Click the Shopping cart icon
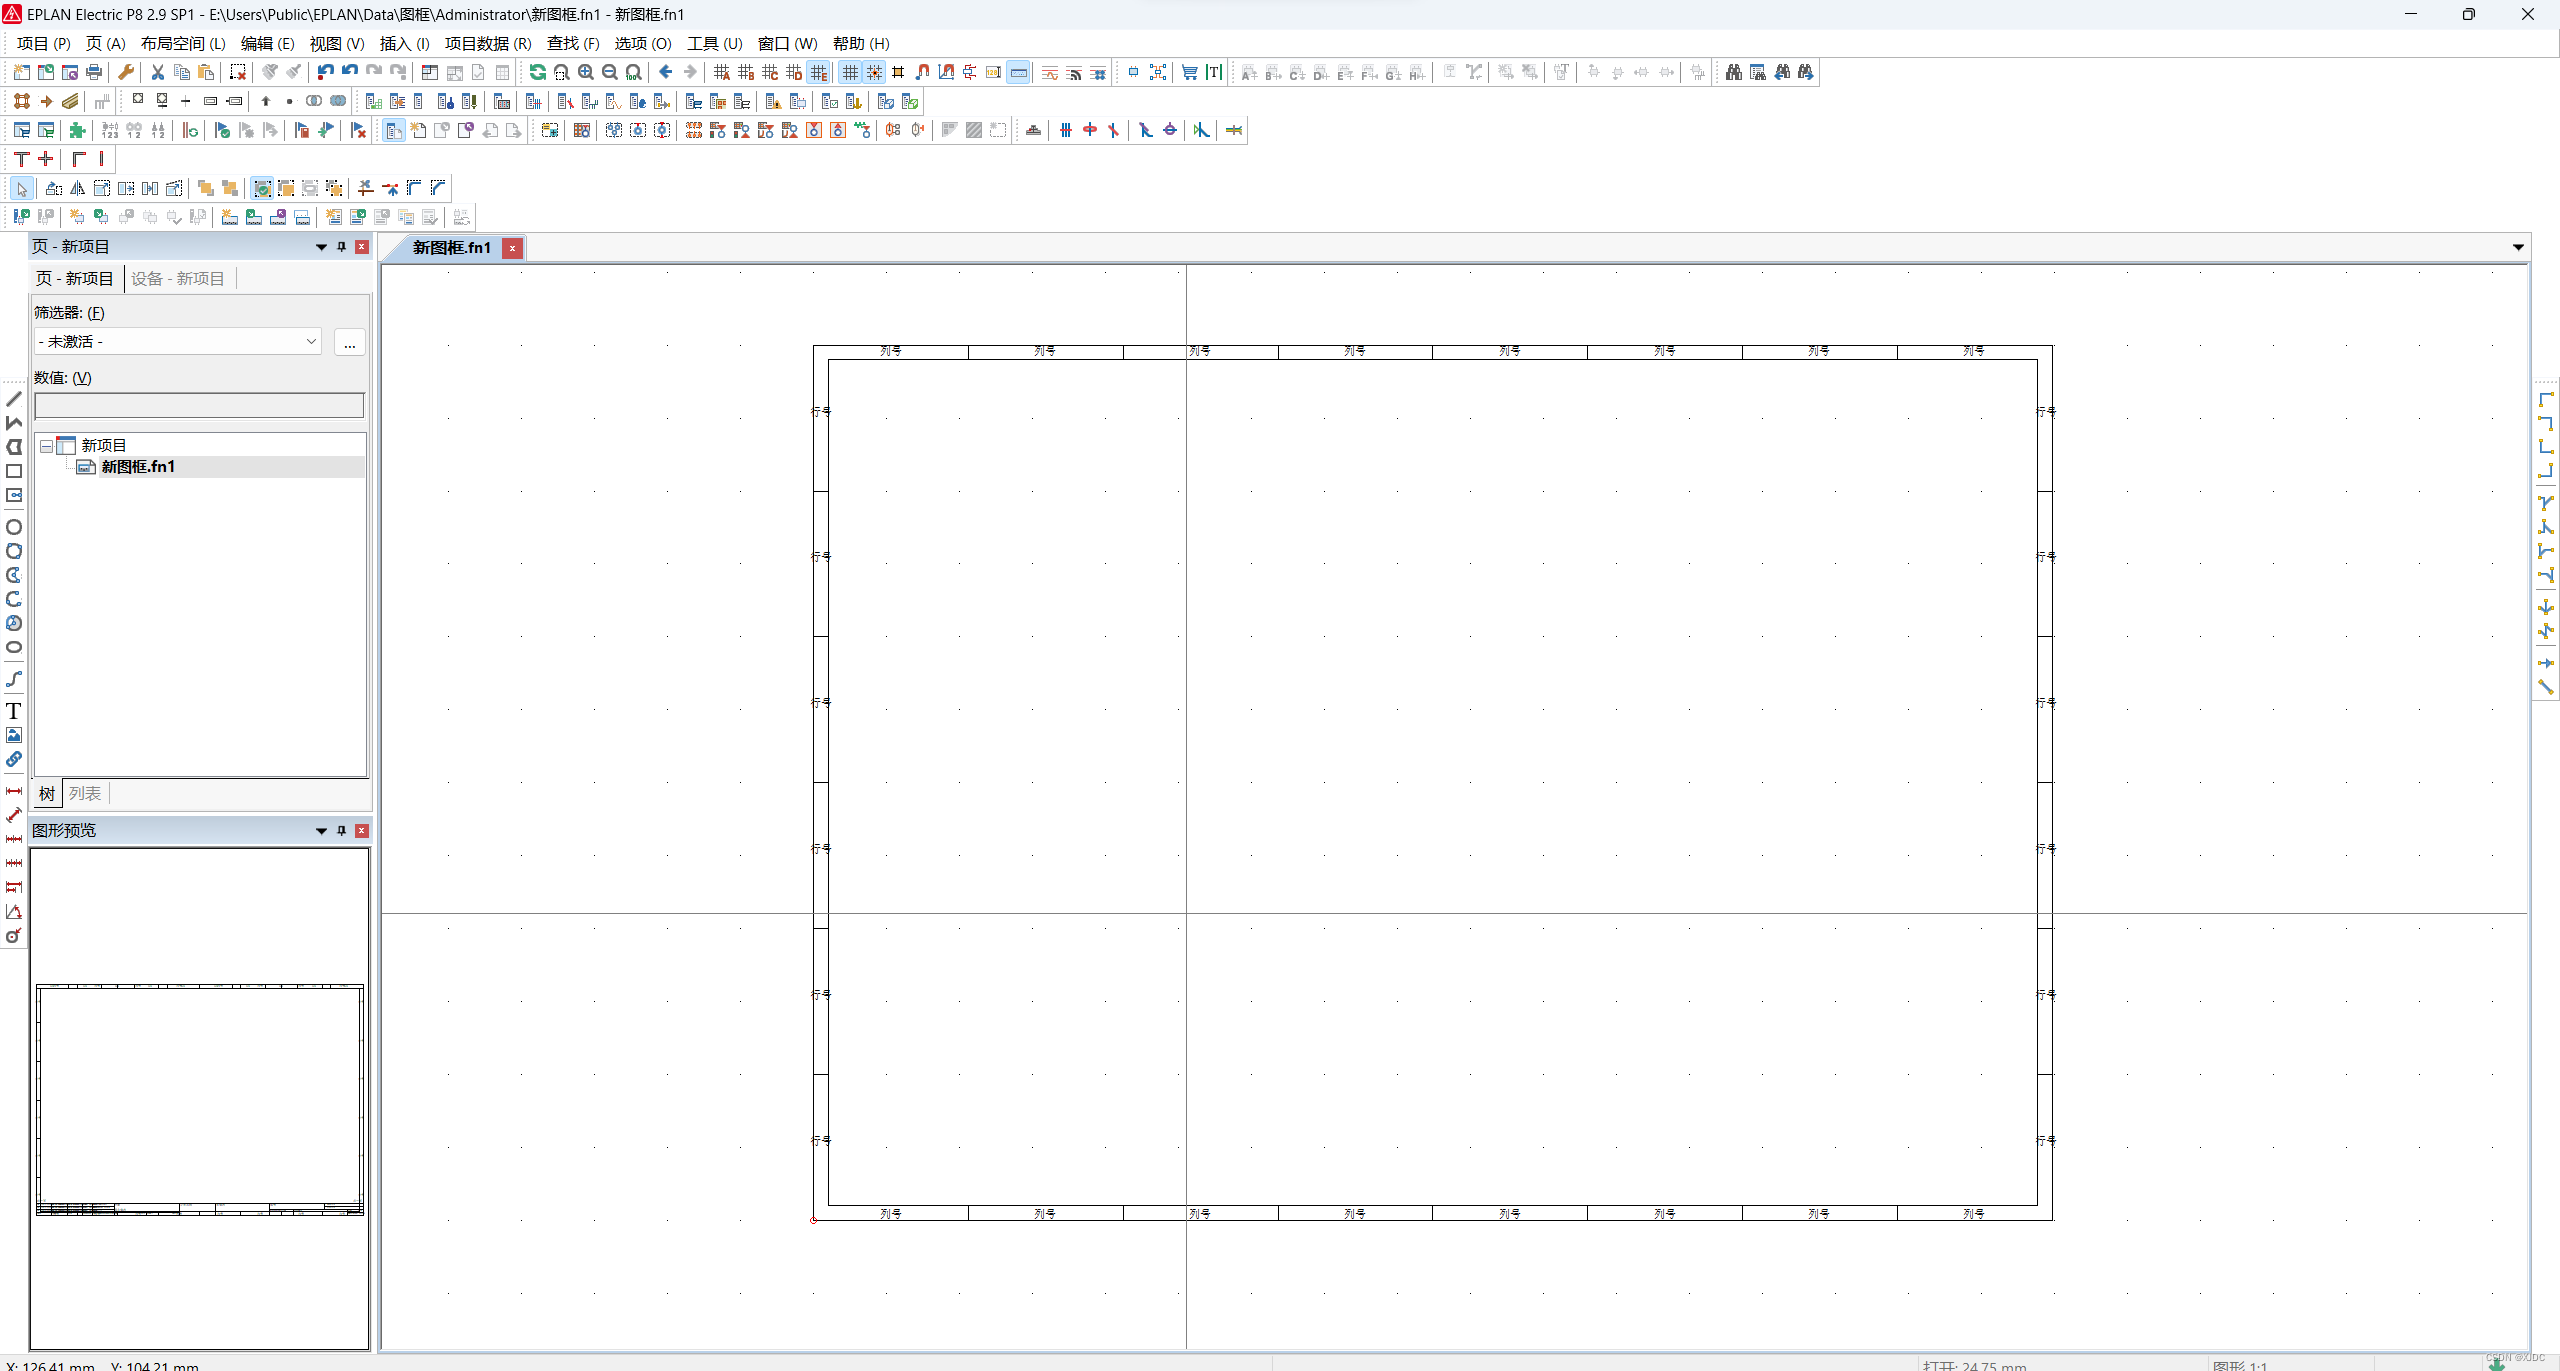Screen dimensions: 2560x1371 coord(1189,72)
